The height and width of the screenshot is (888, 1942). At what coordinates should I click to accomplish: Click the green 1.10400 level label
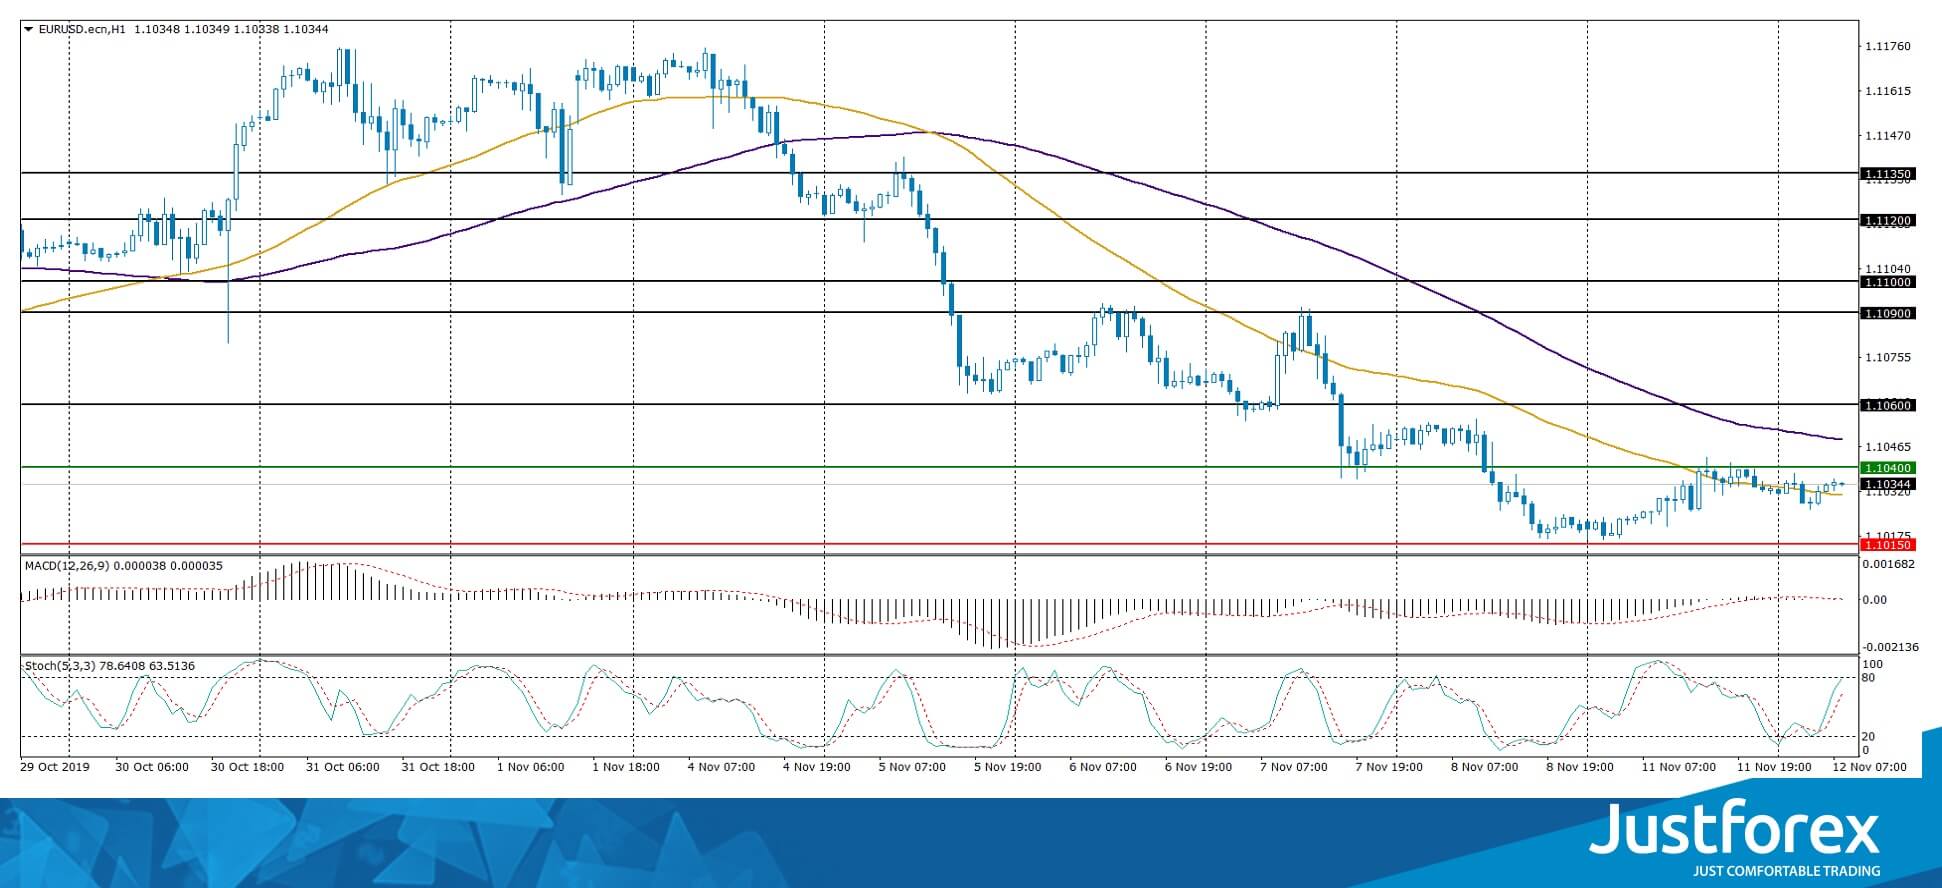1886,468
